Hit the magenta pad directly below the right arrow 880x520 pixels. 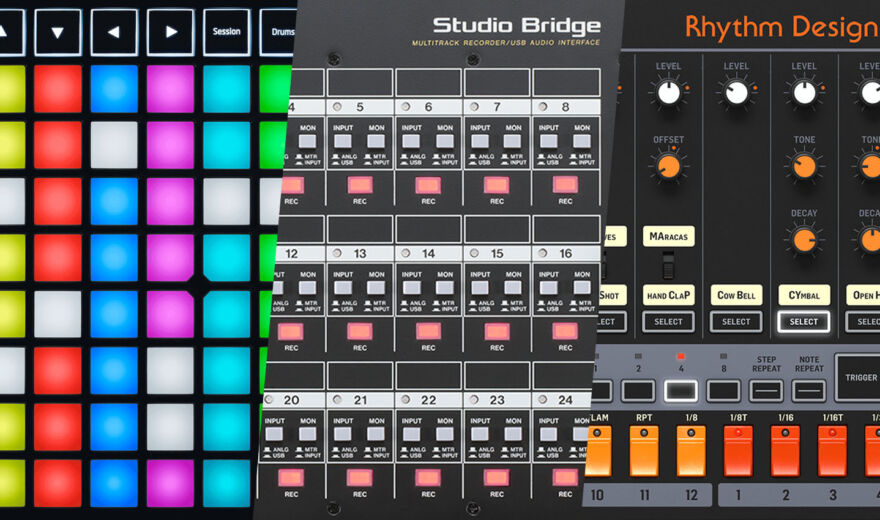coord(171,89)
